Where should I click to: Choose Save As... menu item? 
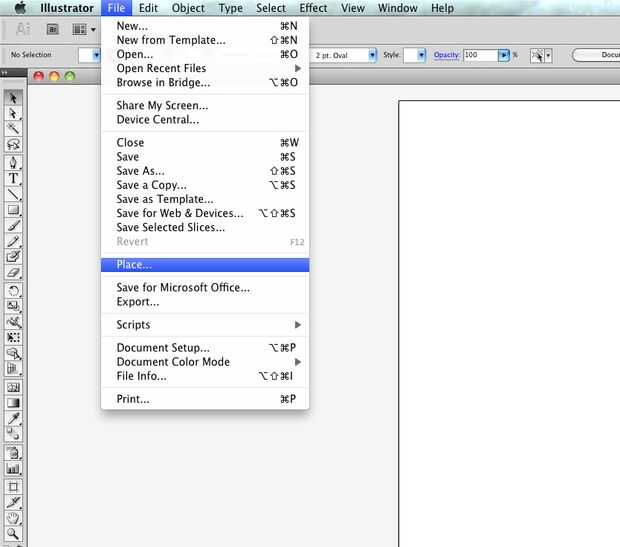tap(205, 171)
